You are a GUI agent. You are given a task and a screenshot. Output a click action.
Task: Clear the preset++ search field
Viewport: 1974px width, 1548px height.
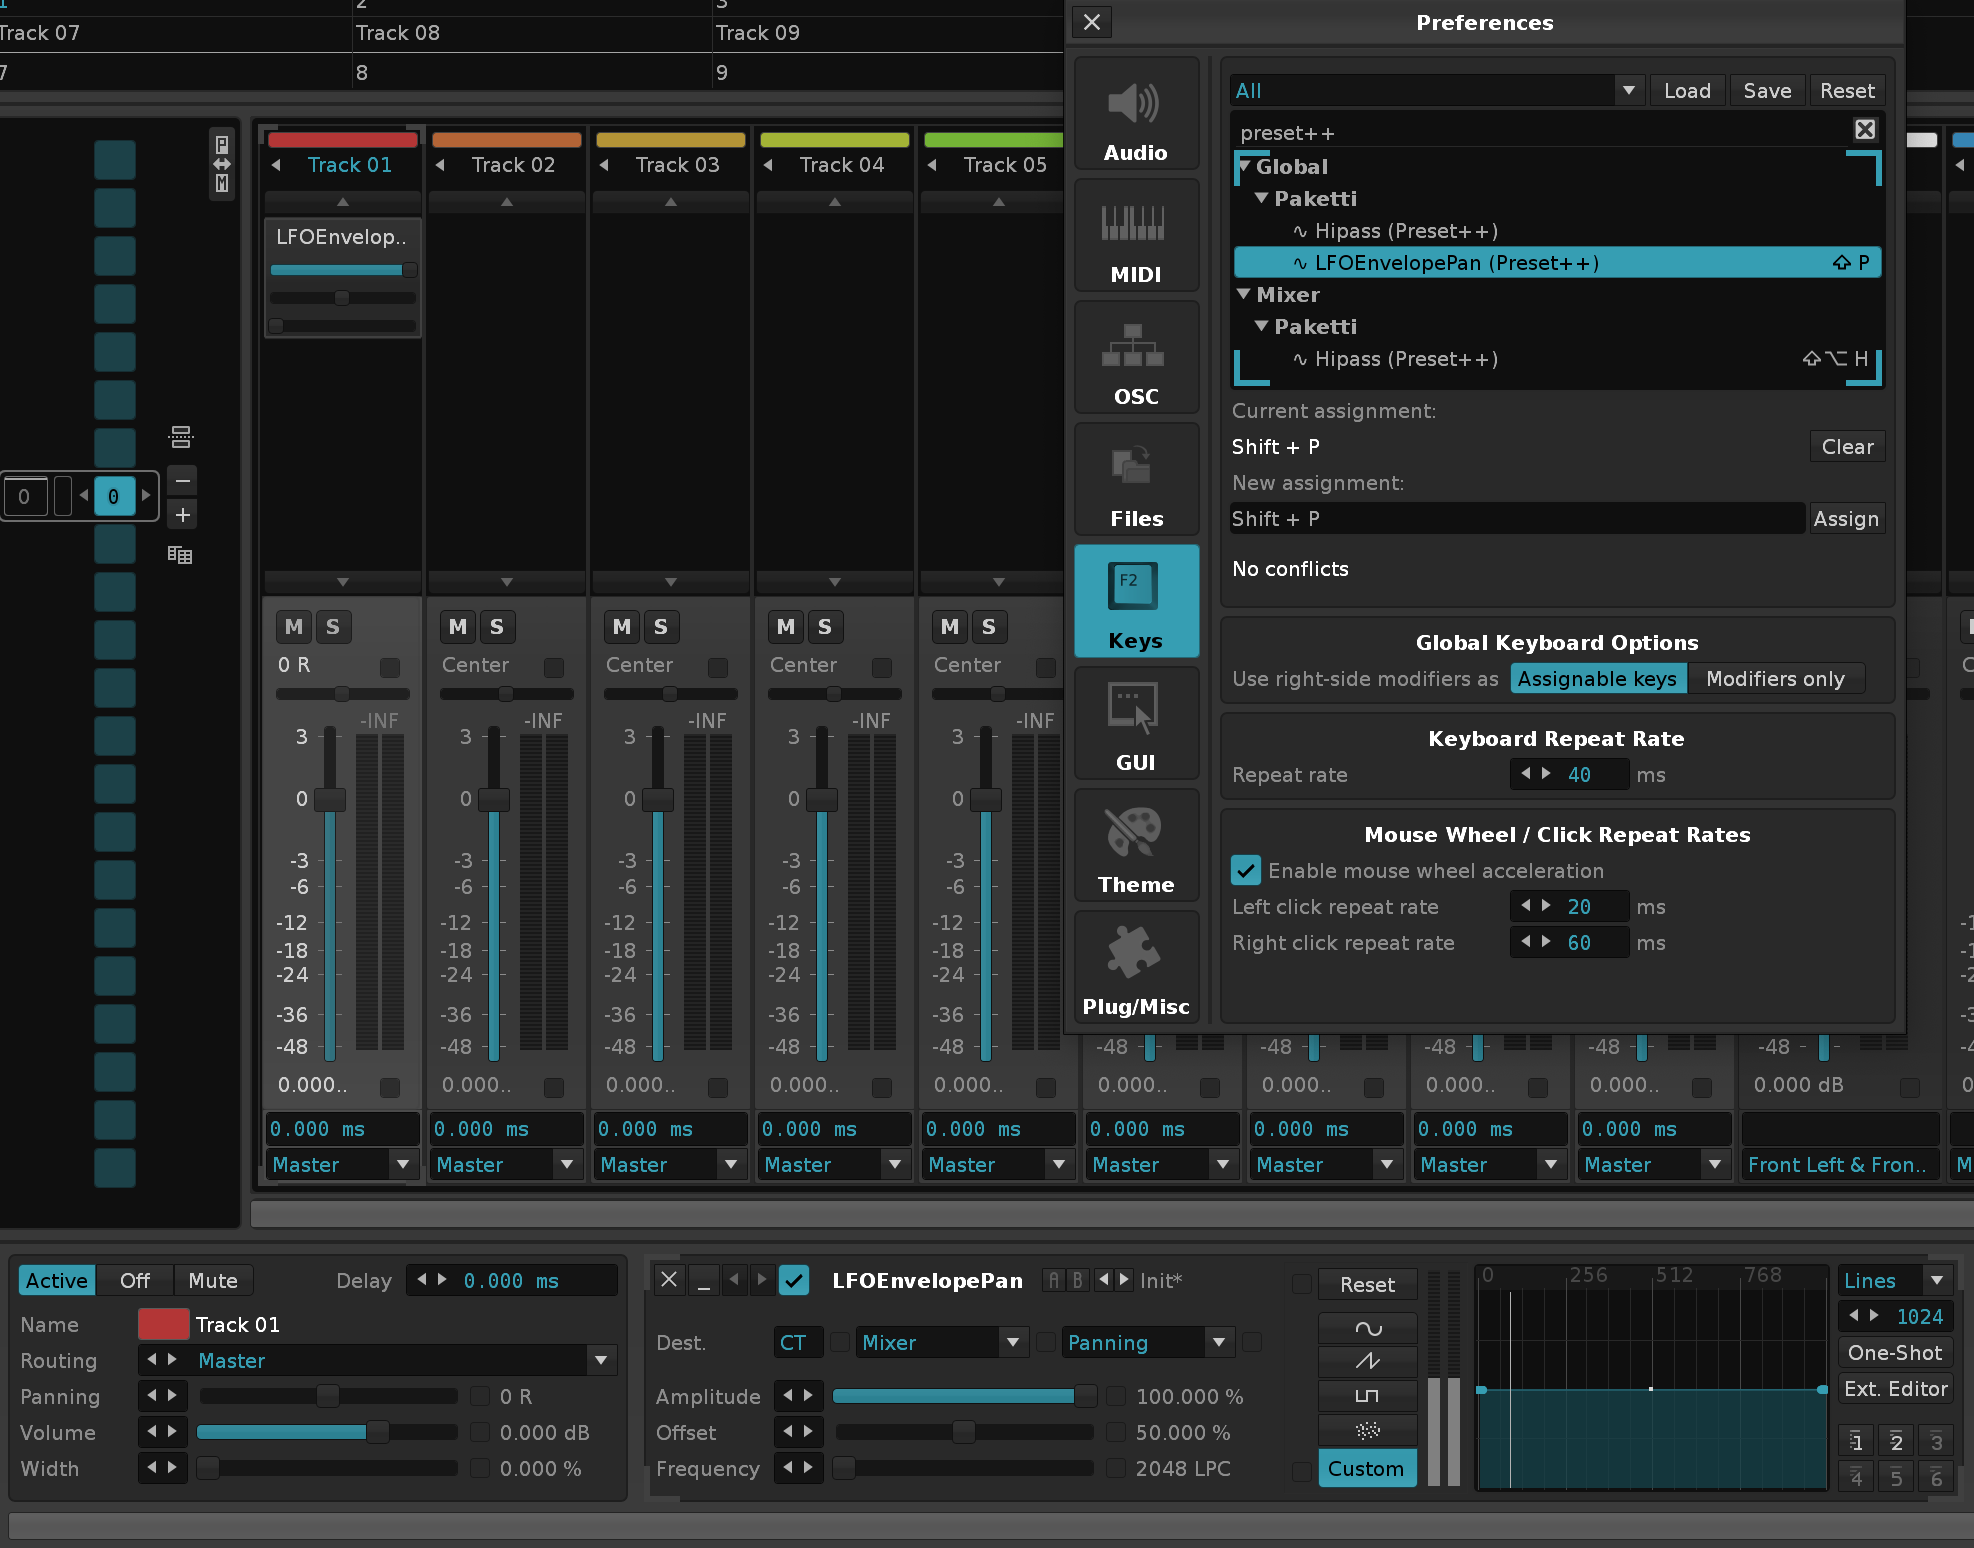coord(1864,130)
